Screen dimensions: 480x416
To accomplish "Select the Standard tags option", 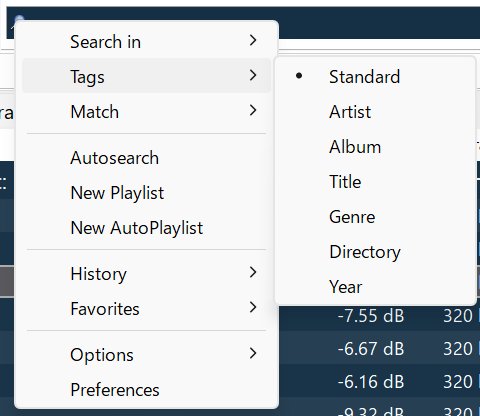I will pos(375,77).
